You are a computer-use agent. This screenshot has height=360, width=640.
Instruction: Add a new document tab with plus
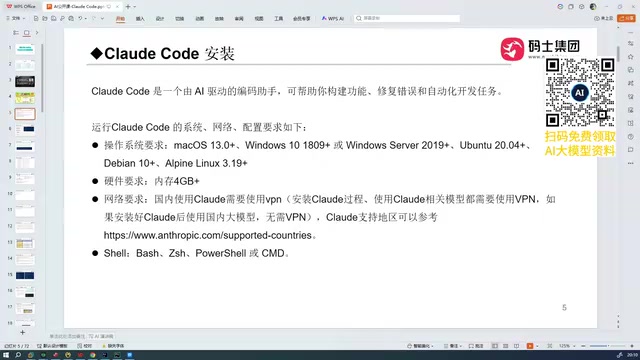[x=128, y=7]
